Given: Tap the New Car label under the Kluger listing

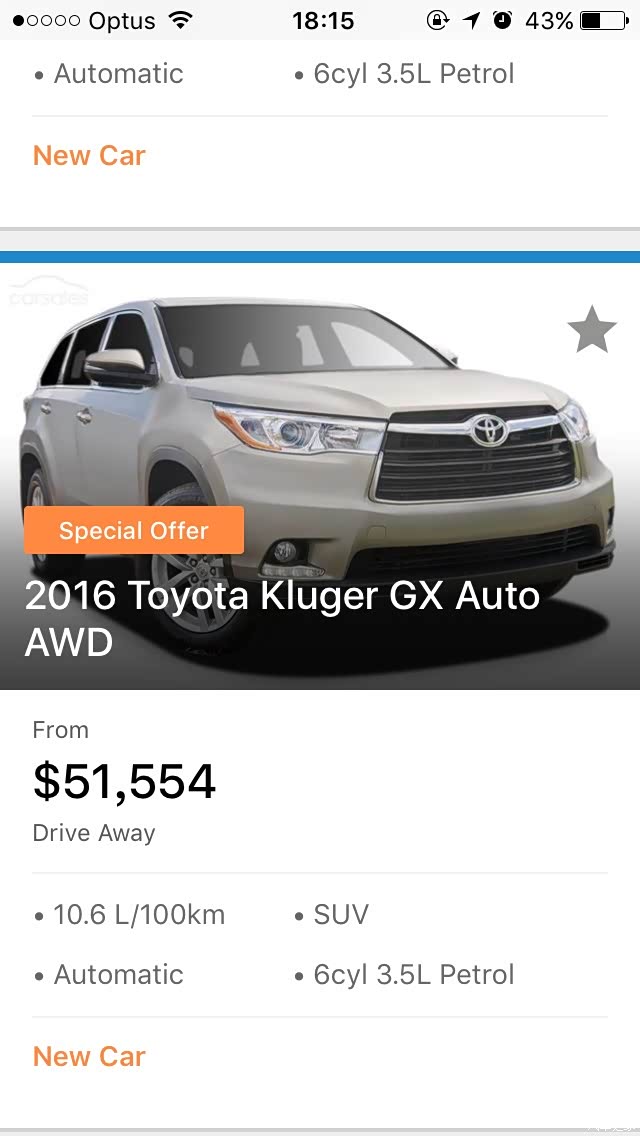Looking at the screenshot, I should pyautogui.click(x=89, y=1056).
